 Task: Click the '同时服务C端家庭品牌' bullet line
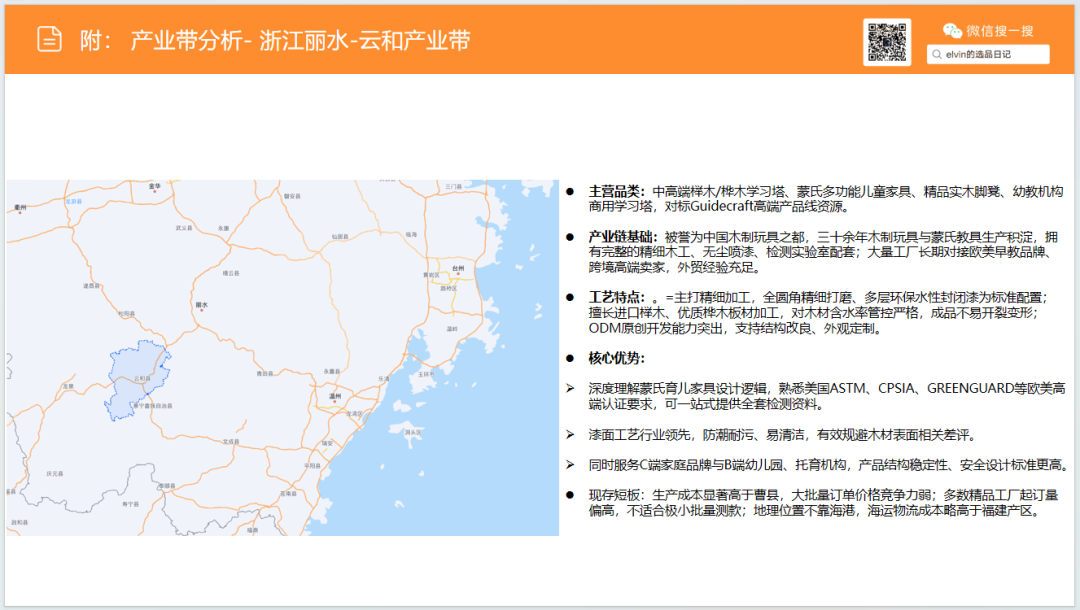(828, 465)
